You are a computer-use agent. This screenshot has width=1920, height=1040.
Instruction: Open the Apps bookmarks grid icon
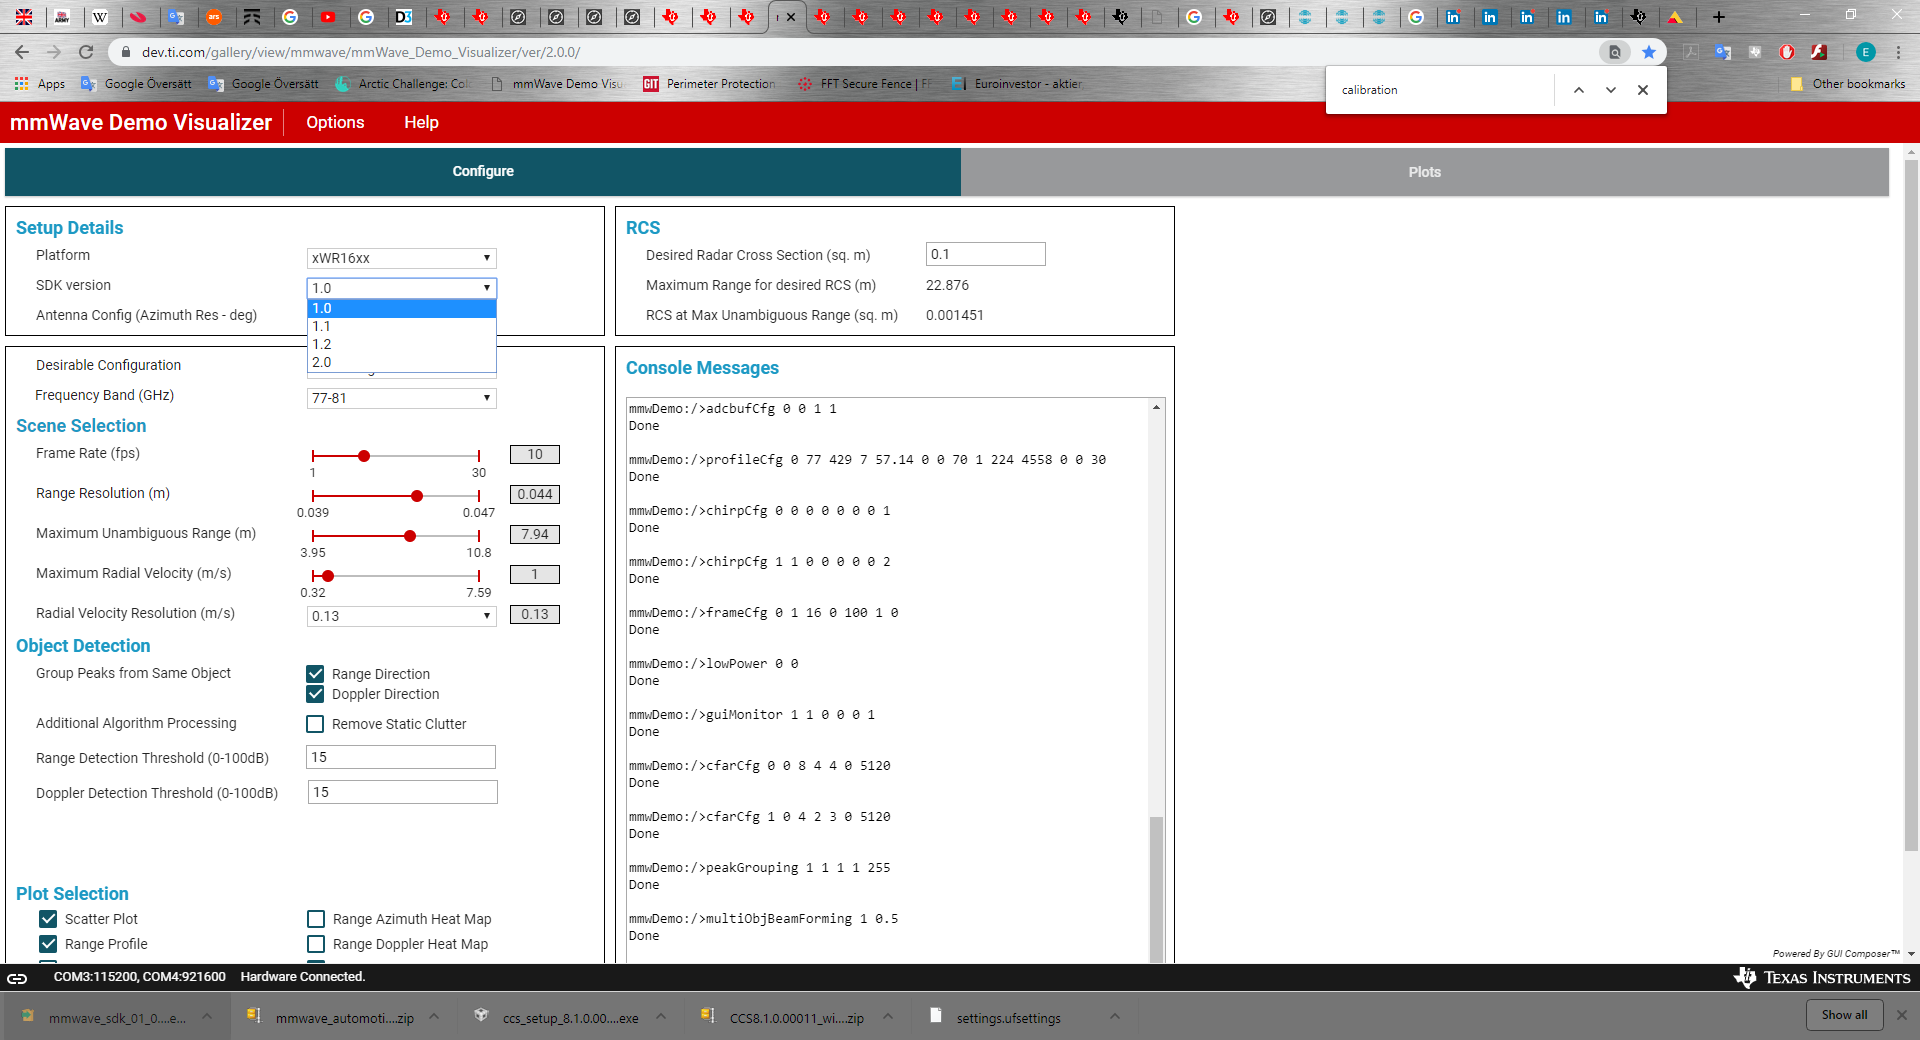[x=22, y=84]
